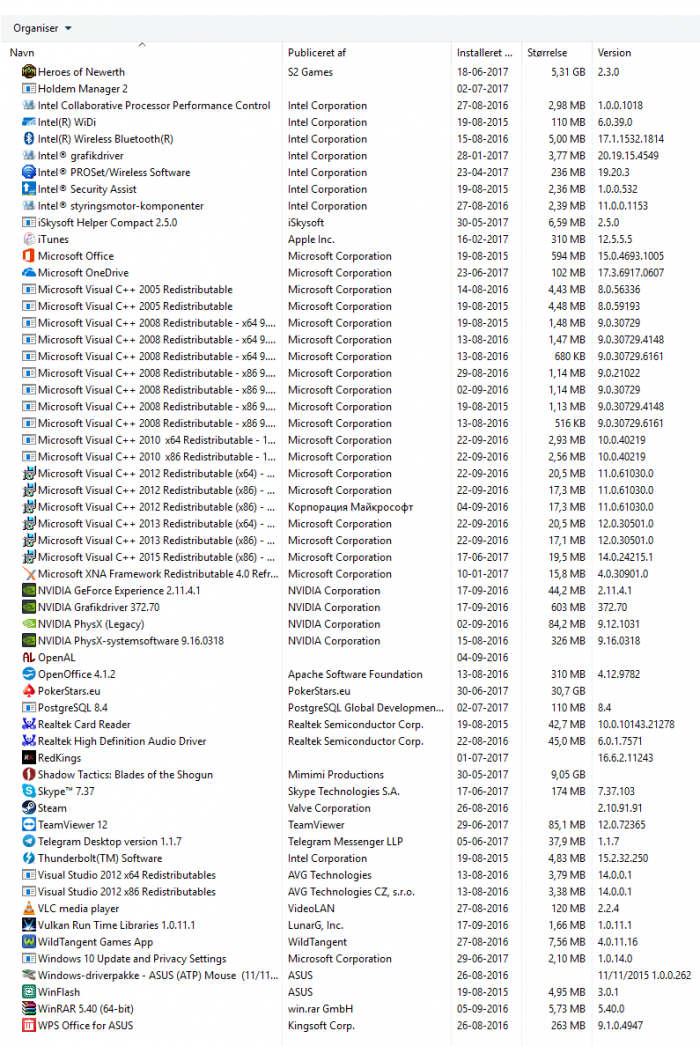Sort by Navn column header
The image size is (700, 1046).
pos(22,53)
